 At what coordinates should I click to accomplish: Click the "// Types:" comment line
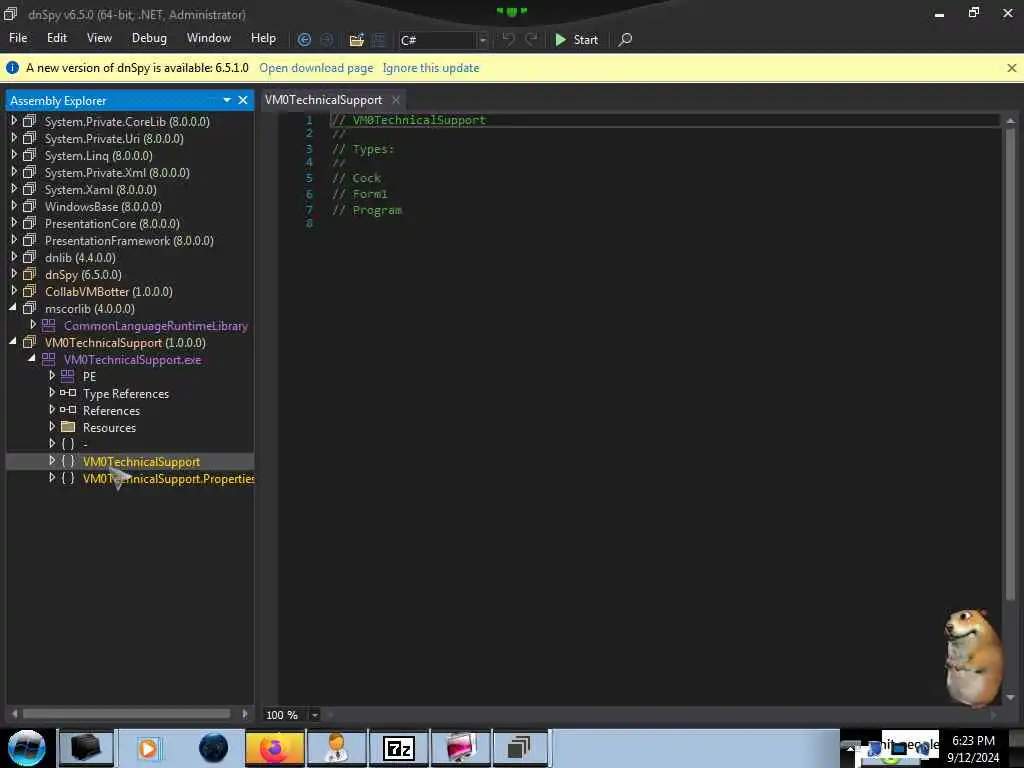(363, 149)
